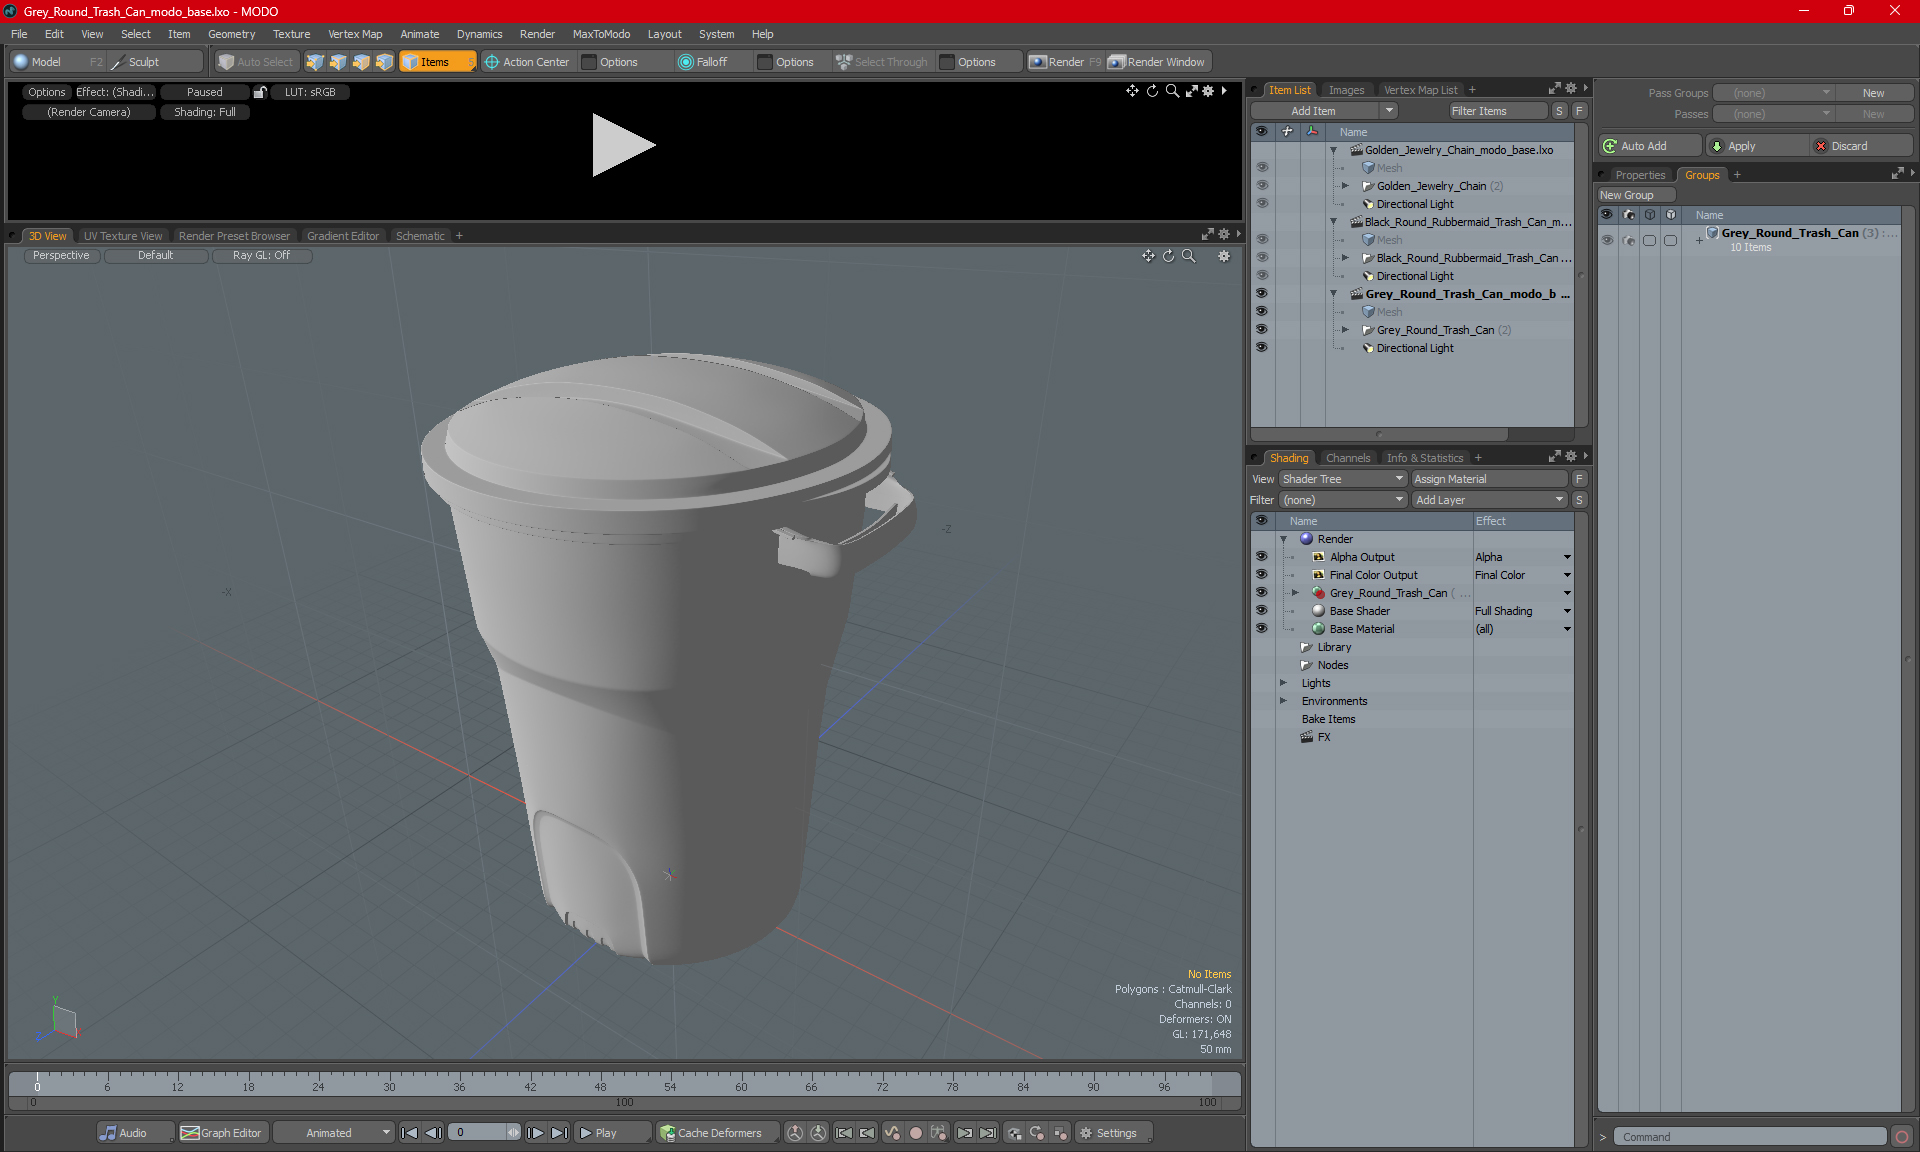This screenshot has height=1152, width=1920.
Task: Expand Grey_Round_Trash_Can_modo_b item tree
Action: 1336,293
